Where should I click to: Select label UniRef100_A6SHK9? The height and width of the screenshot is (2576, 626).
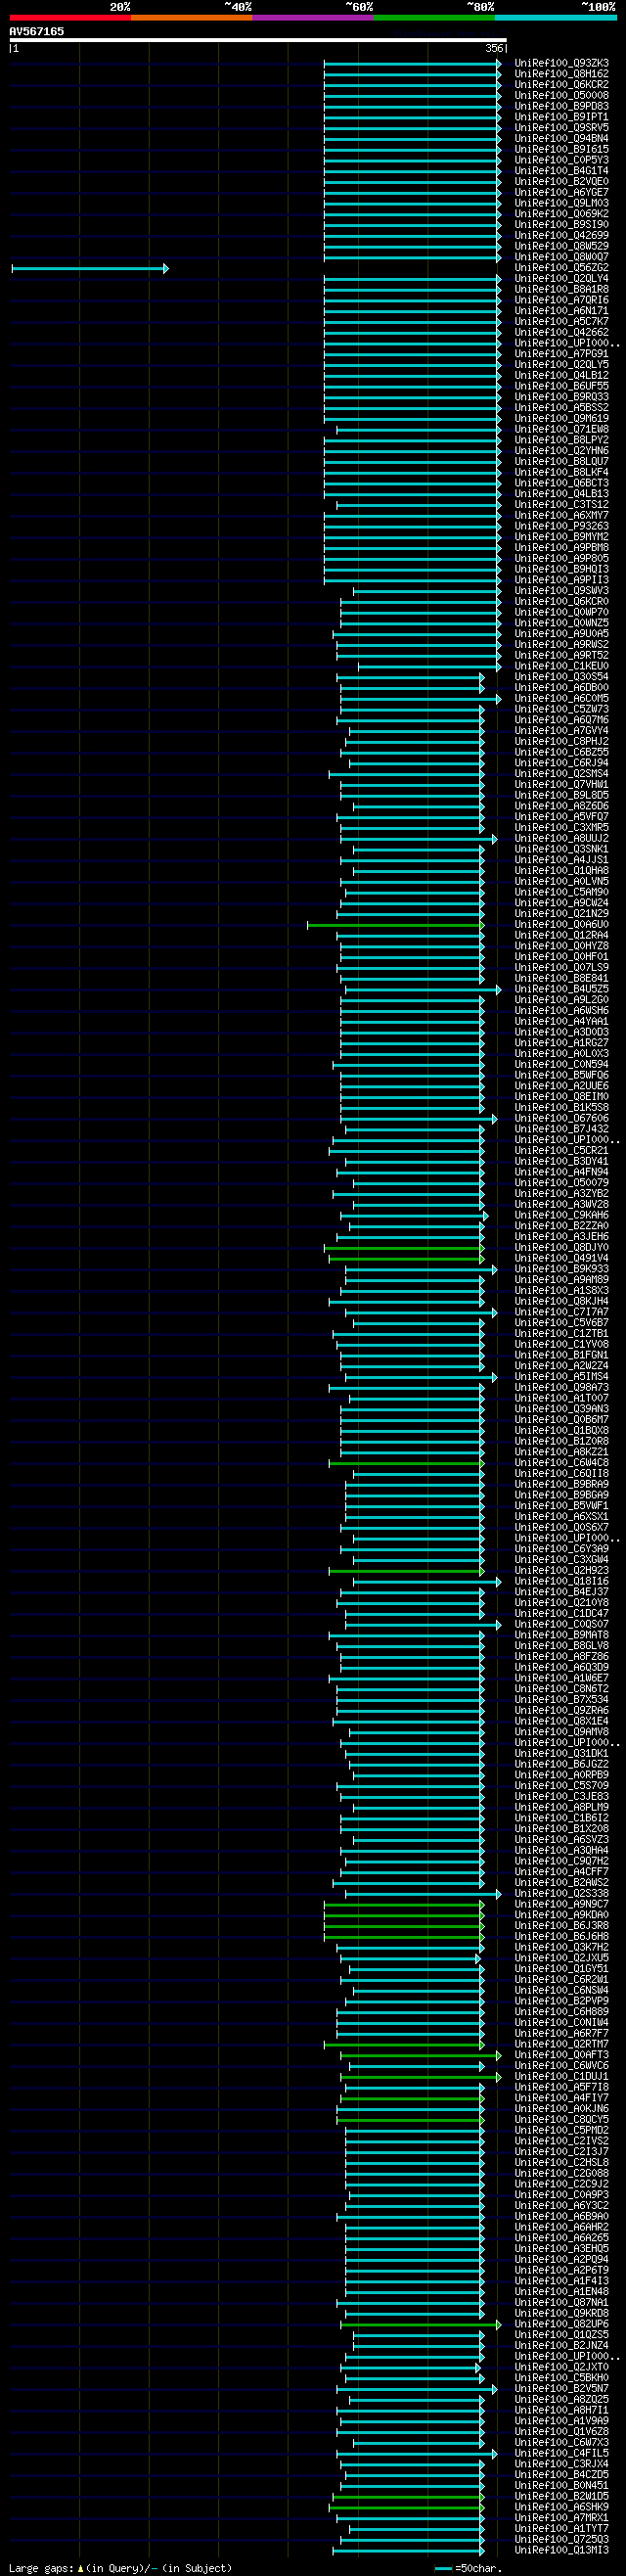click(x=561, y=2508)
